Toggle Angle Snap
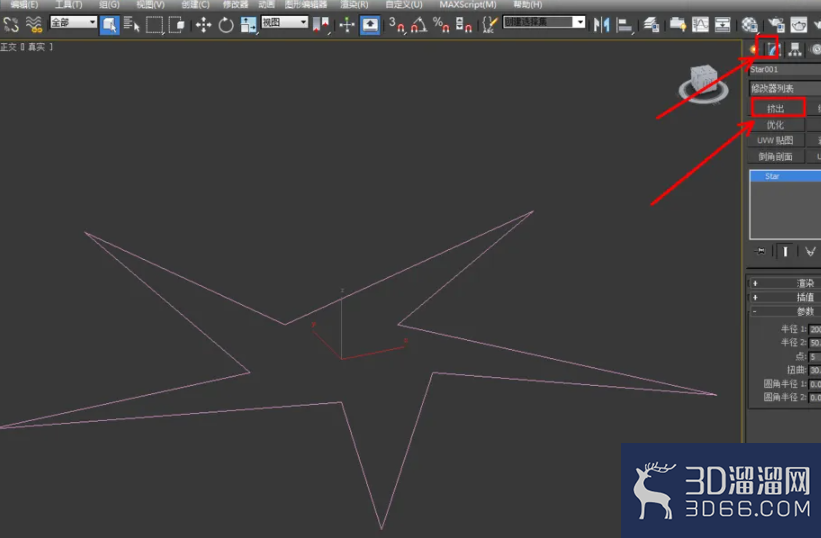This screenshot has height=538, width=821. [418, 25]
